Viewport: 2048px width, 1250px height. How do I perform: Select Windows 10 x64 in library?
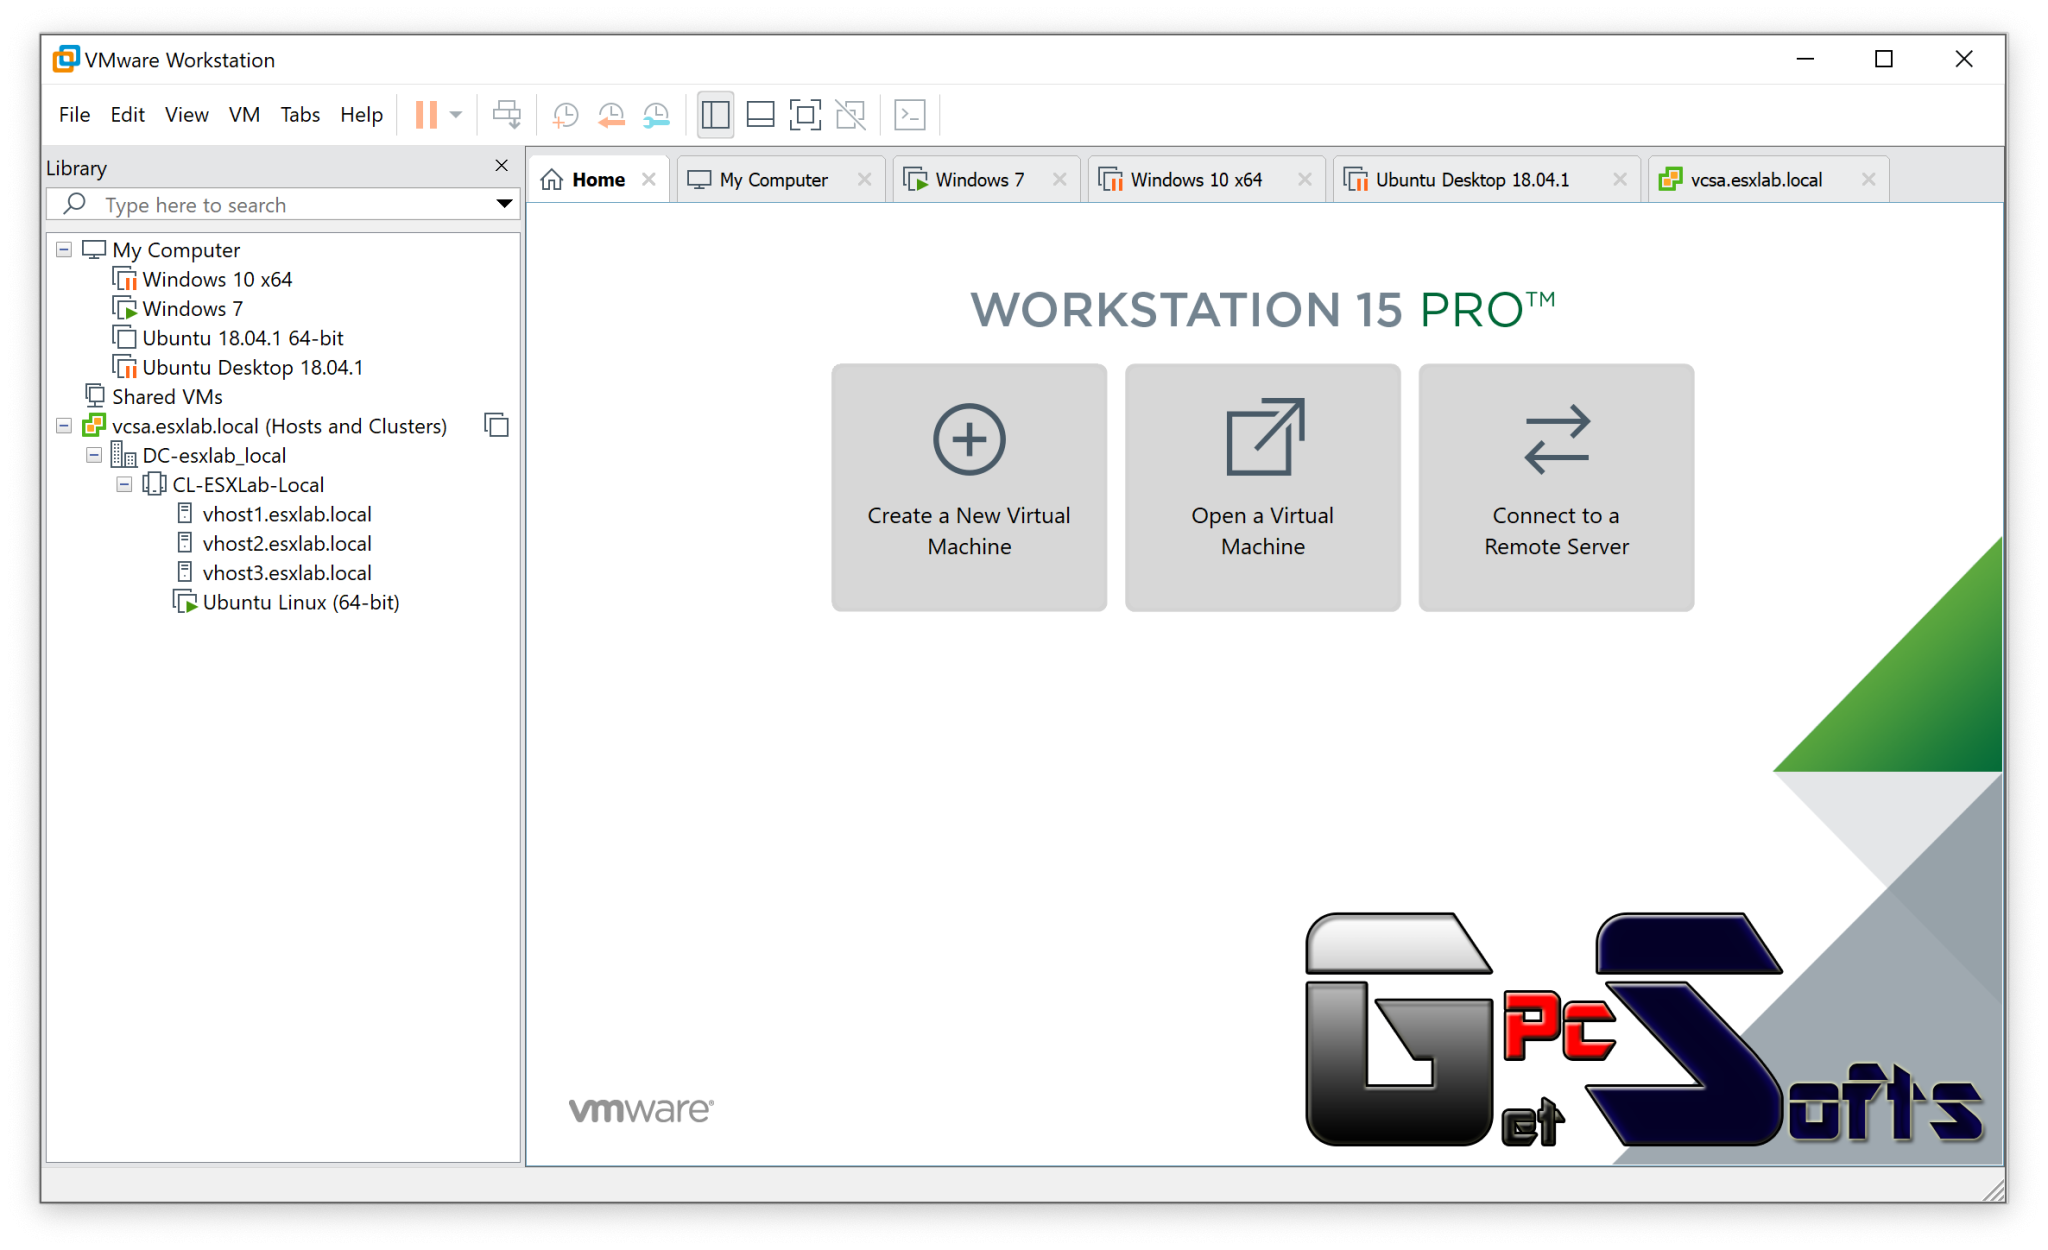[217, 279]
